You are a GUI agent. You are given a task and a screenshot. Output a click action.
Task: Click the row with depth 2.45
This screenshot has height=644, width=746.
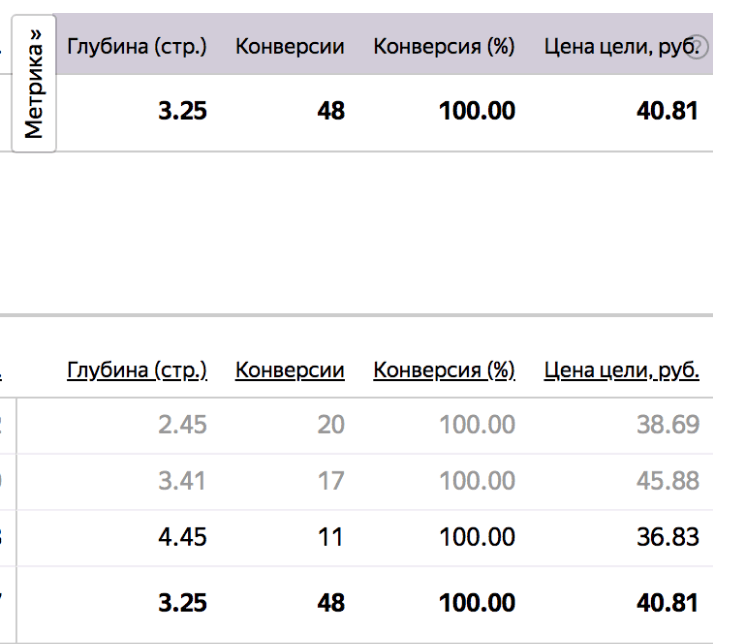click(x=365, y=425)
